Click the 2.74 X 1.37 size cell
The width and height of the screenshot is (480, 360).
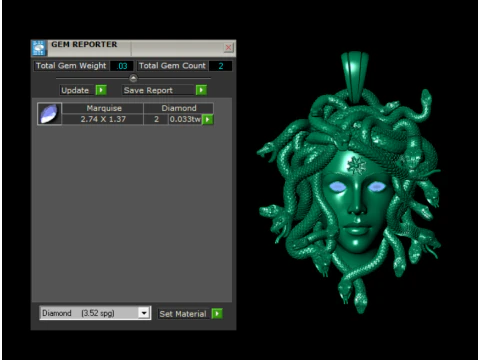(103, 119)
